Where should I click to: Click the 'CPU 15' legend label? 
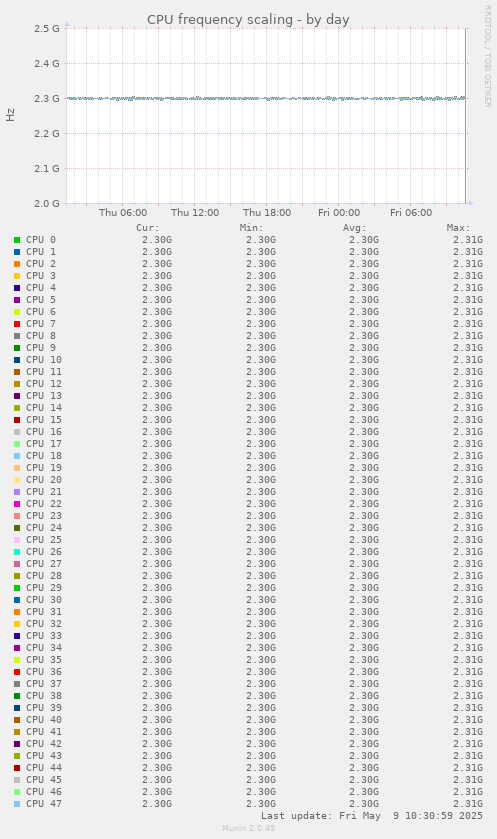[x=44, y=420]
